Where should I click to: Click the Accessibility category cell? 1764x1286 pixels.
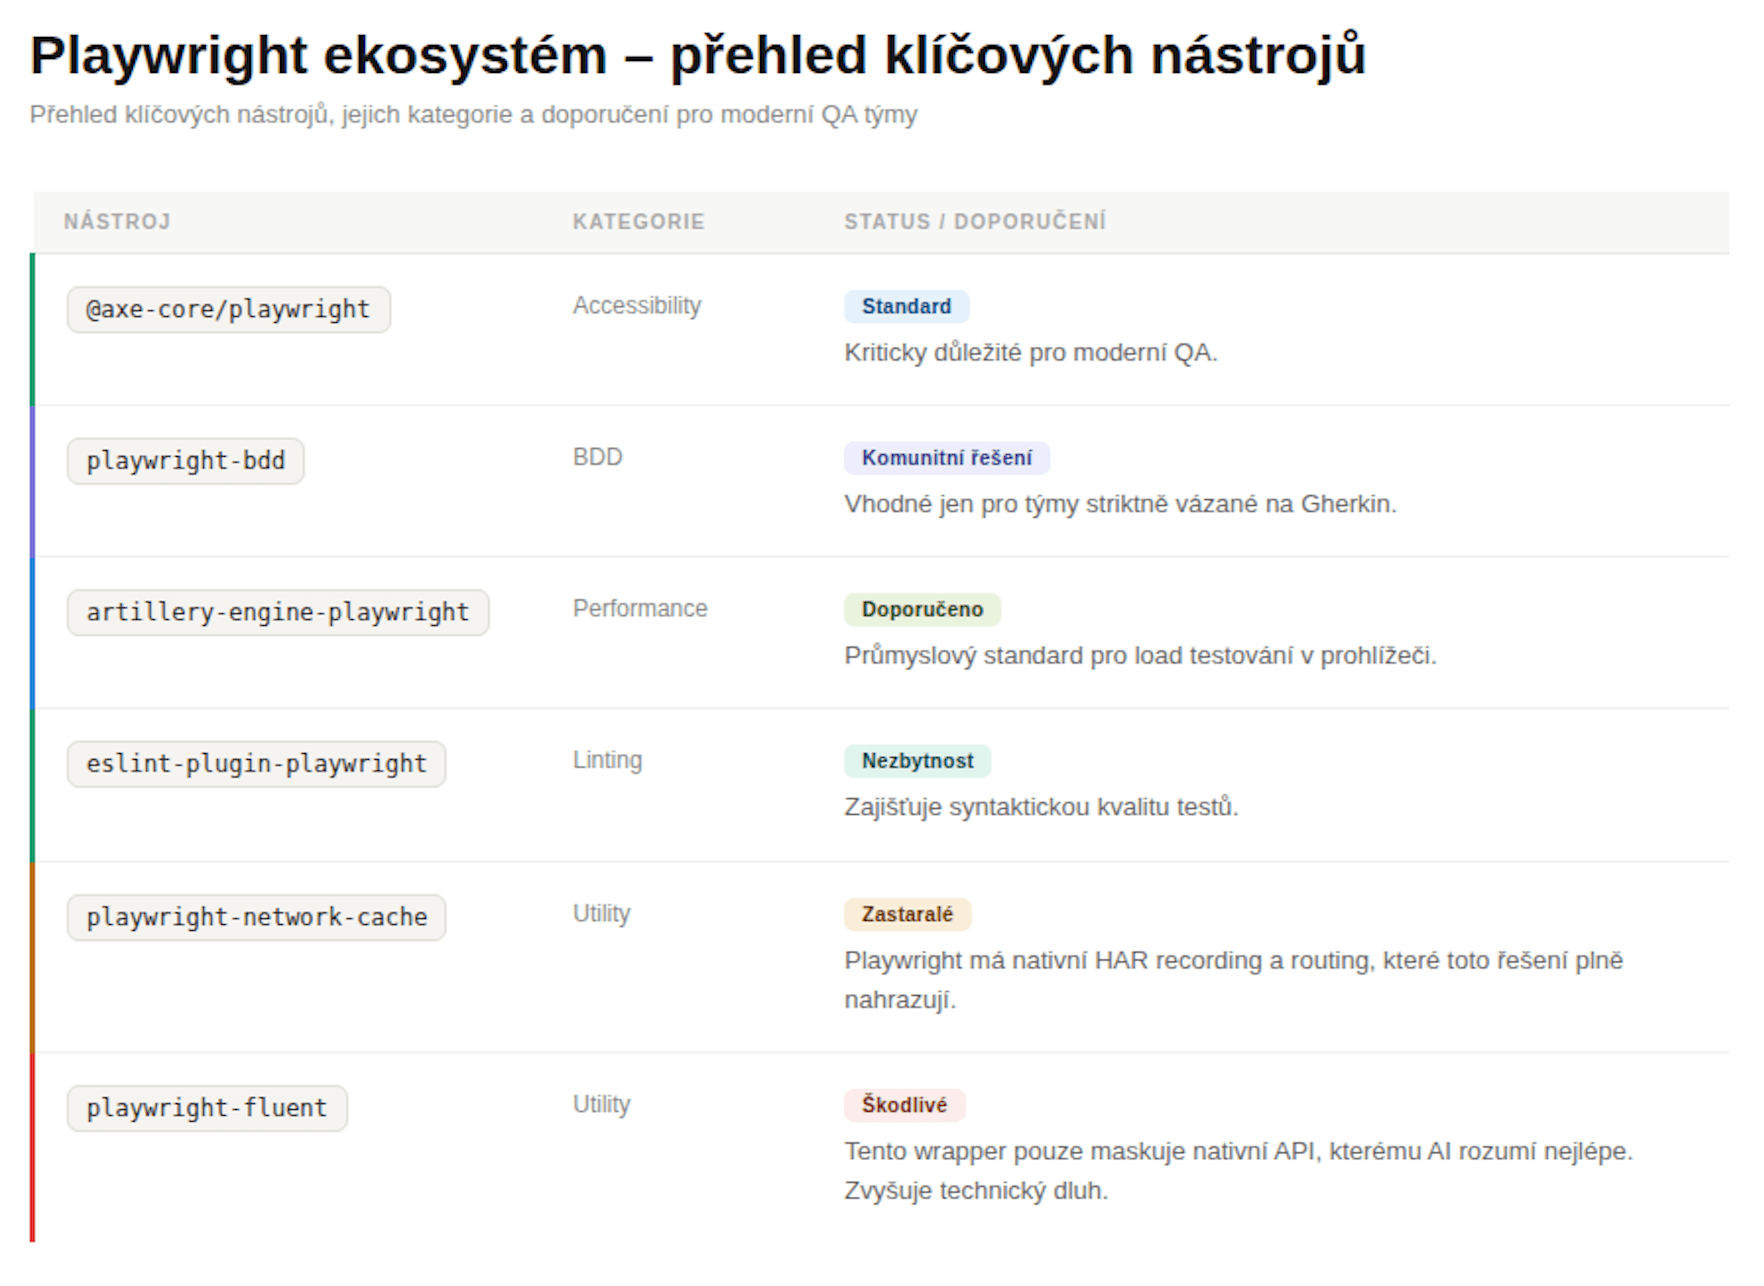637,306
